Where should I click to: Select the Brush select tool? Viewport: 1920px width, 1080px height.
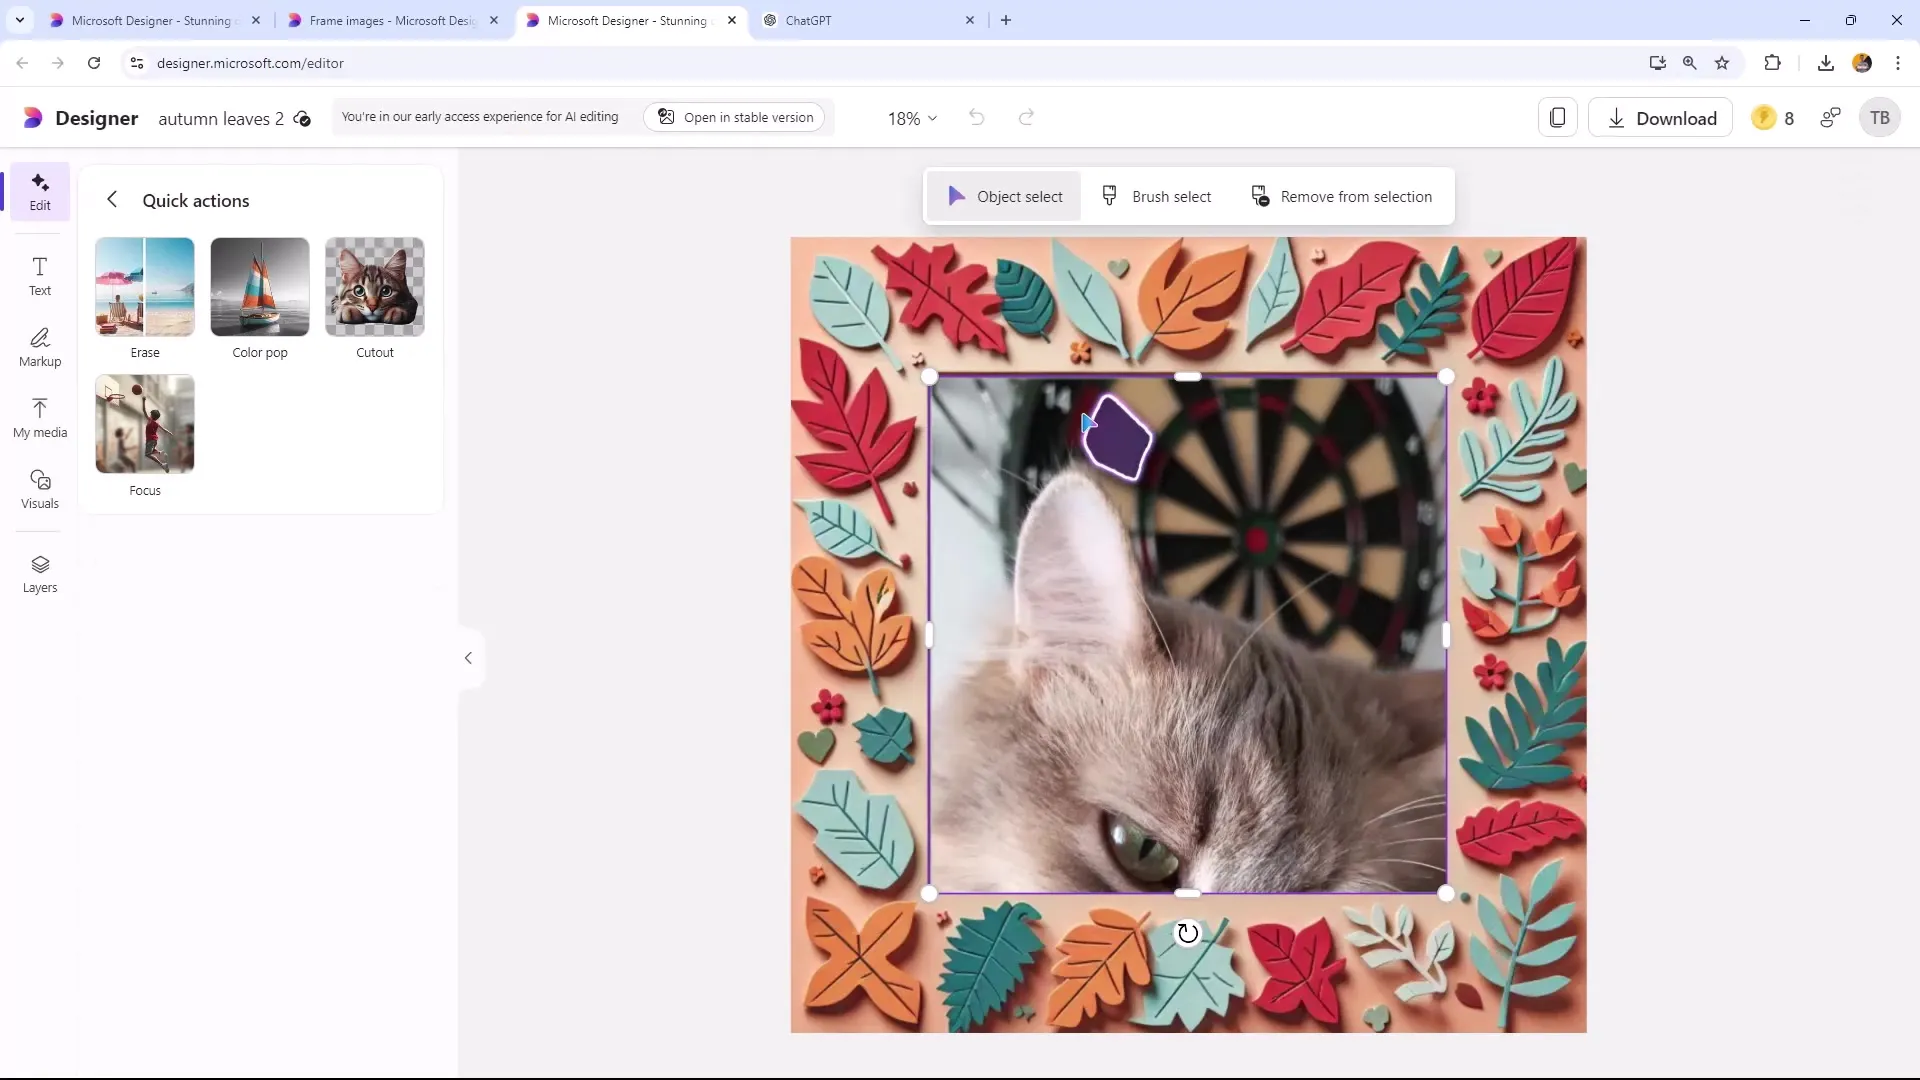[x=1159, y=196]
